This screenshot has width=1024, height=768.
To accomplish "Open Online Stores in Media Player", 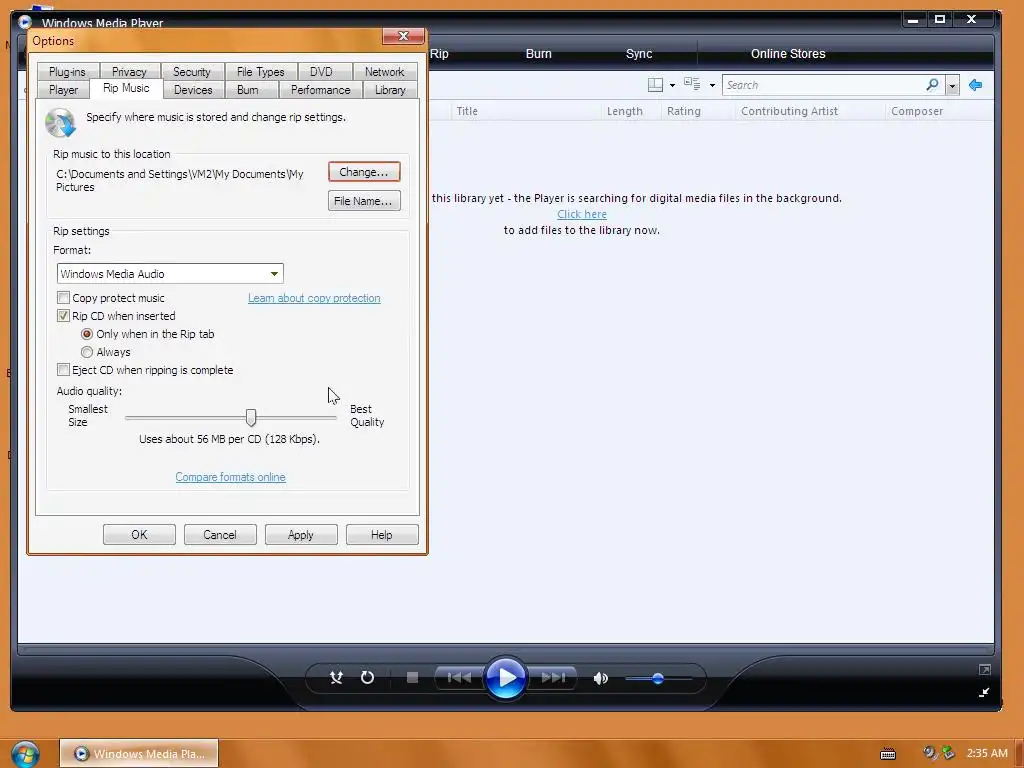I will [788, 54].
